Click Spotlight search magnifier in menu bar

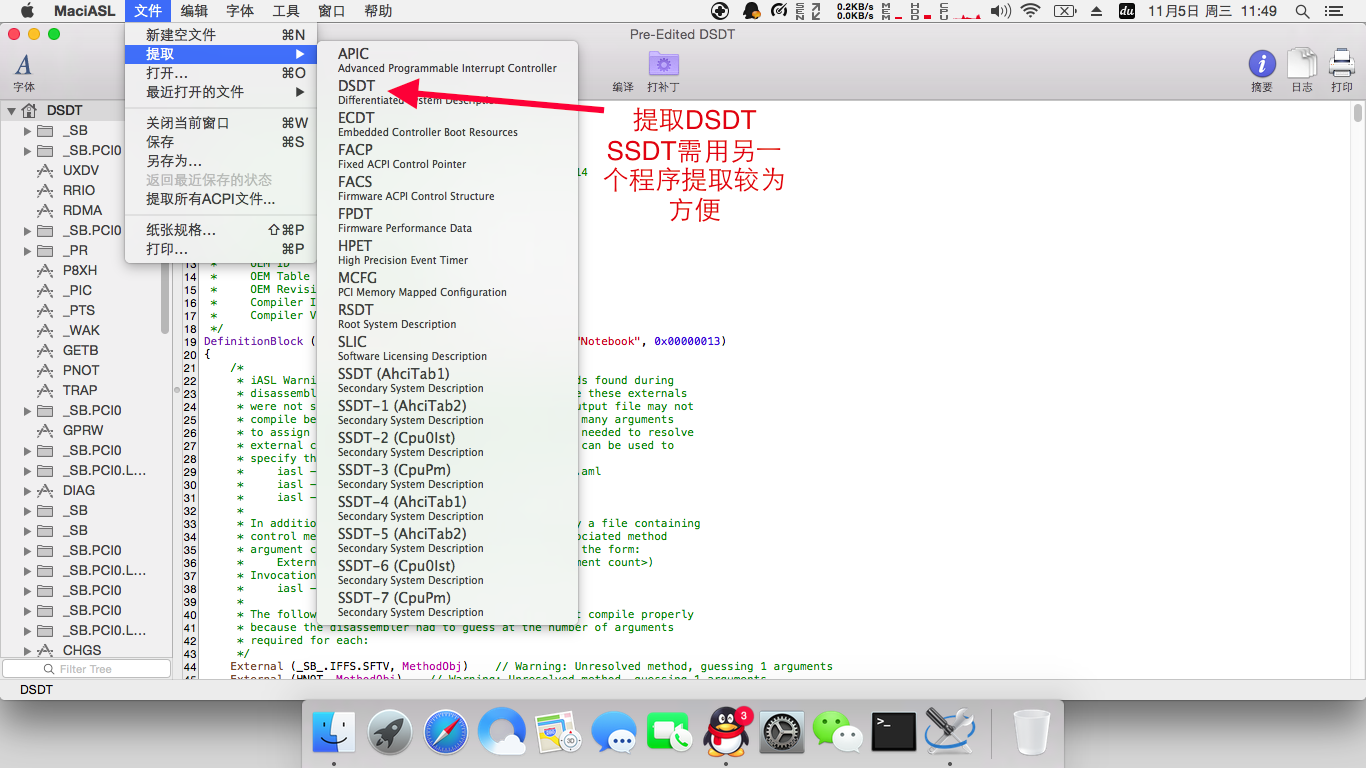pos(1302,11)
